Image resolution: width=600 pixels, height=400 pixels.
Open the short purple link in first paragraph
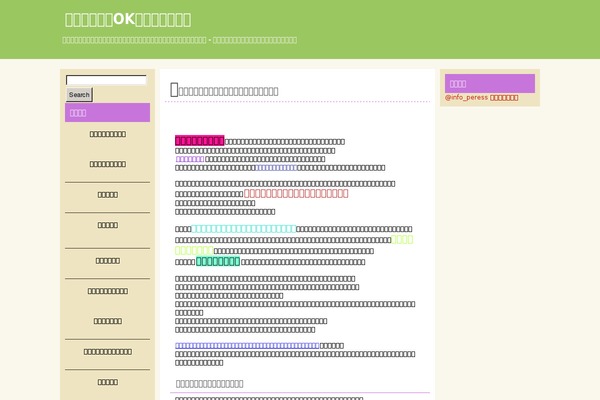coord(190,159)
